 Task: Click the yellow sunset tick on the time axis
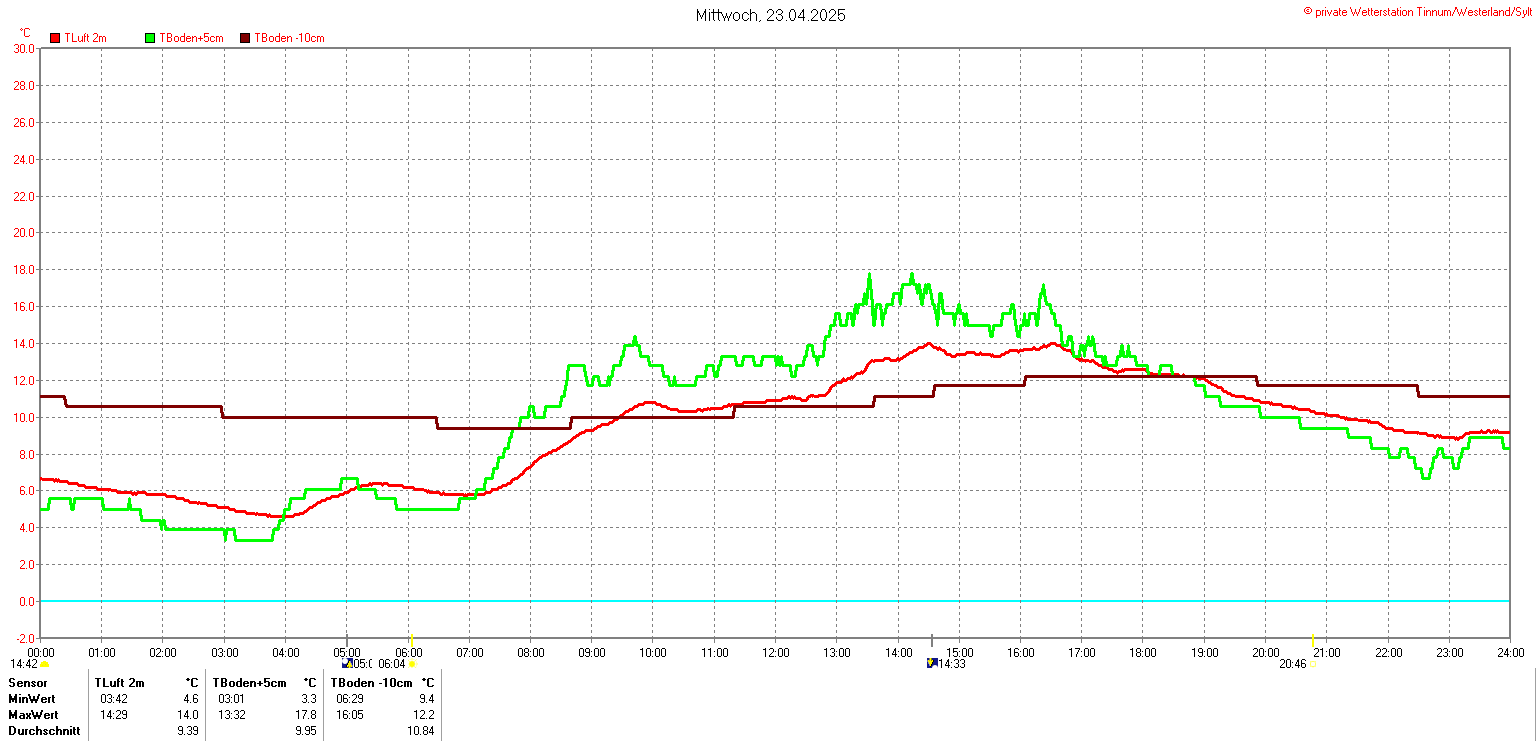point(1312,640)
